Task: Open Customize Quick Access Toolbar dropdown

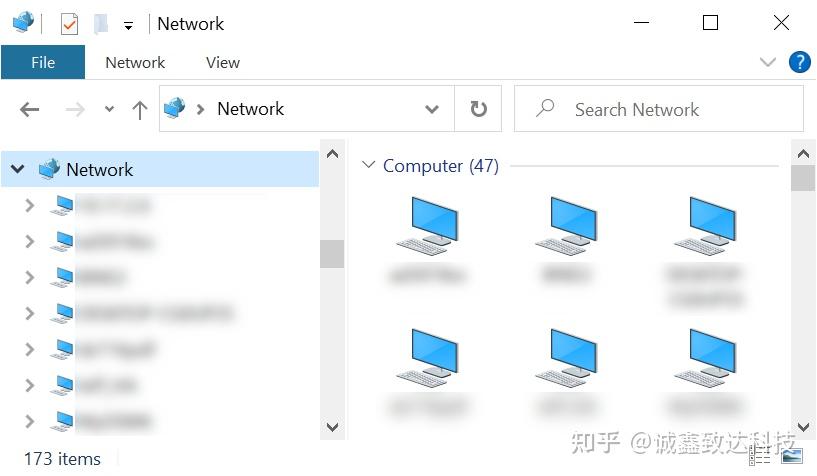Action: 128,25
